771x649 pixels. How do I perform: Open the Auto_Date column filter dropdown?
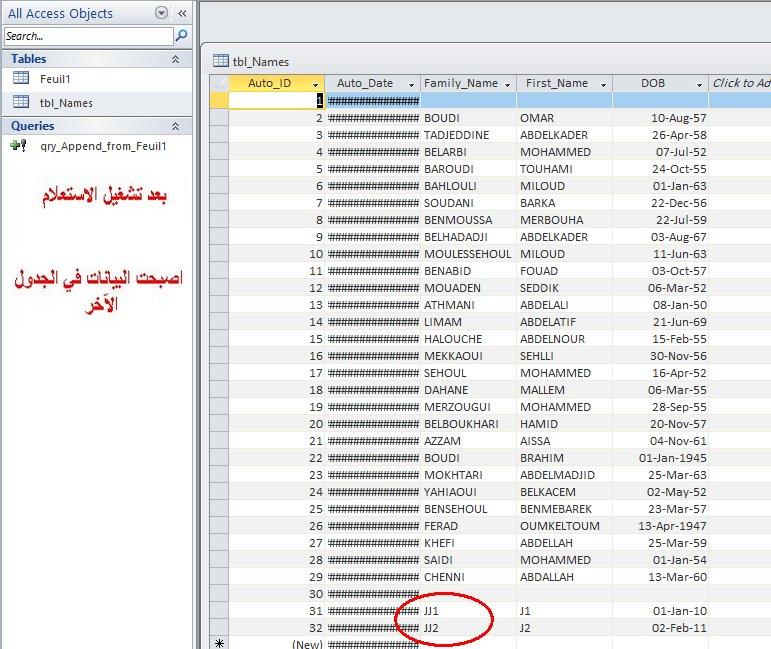[412, 85]
